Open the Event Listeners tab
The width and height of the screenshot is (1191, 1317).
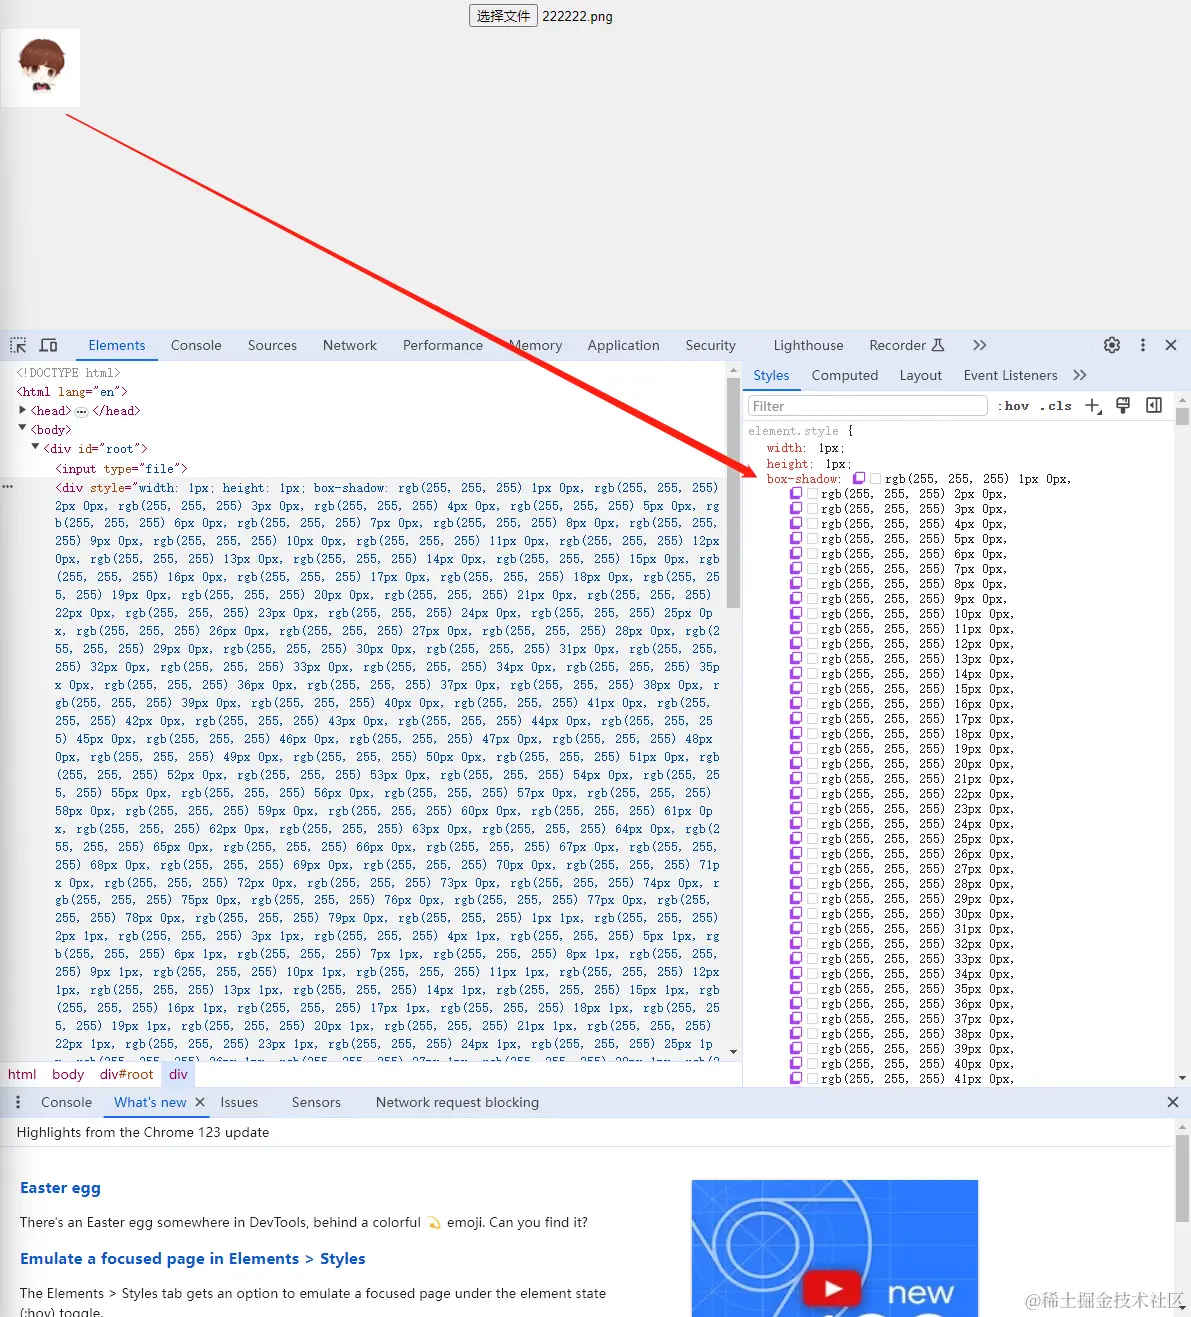pos(1011,375)
